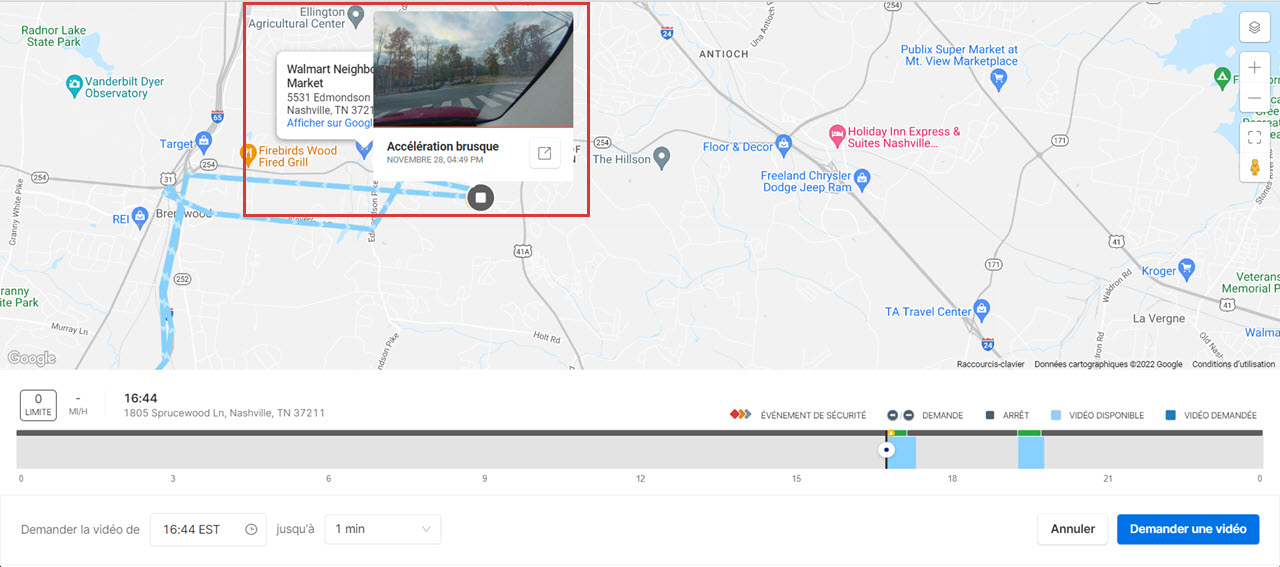Viewport: 1280px width, 567px height.
Task: Click The Hillson location pin
Action: [x=662, y=158]
